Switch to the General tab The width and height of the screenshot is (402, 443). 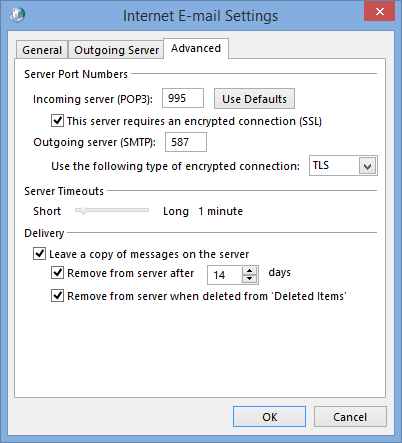pos(42,50)
